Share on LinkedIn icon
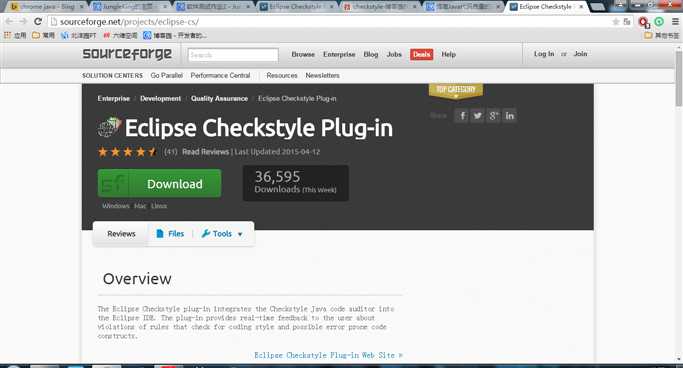683x368 pixels. pyautogui.click(x=510, y=116)
